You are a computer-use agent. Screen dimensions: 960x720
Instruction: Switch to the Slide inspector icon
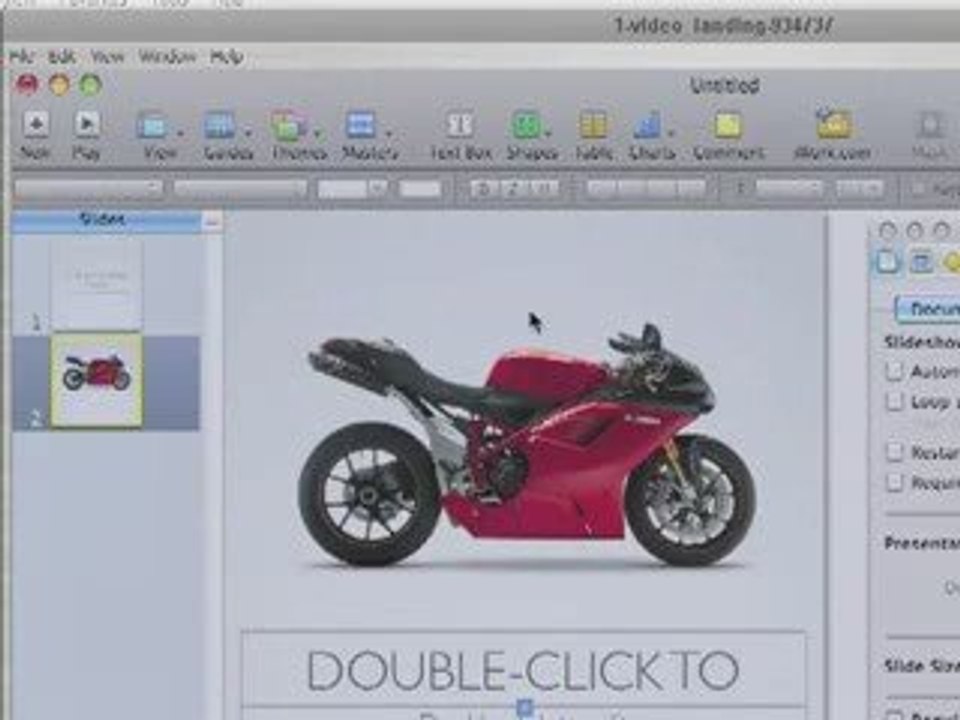pos(921,262)
